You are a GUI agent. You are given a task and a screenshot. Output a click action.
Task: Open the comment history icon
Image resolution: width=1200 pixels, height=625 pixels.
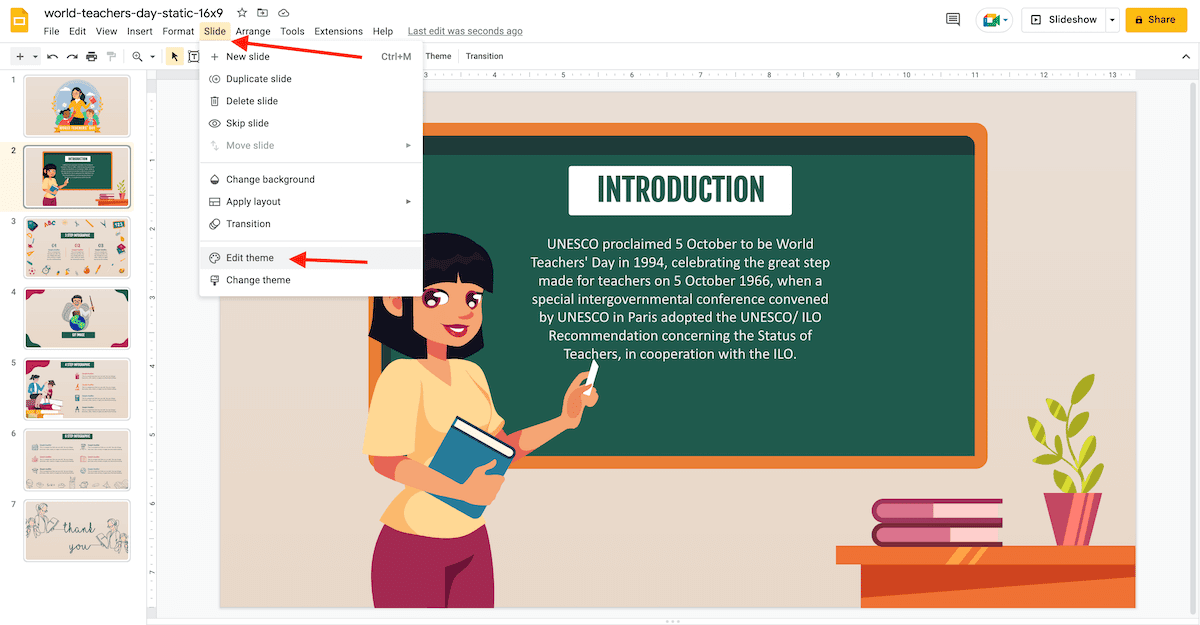(x=952, y=19)
